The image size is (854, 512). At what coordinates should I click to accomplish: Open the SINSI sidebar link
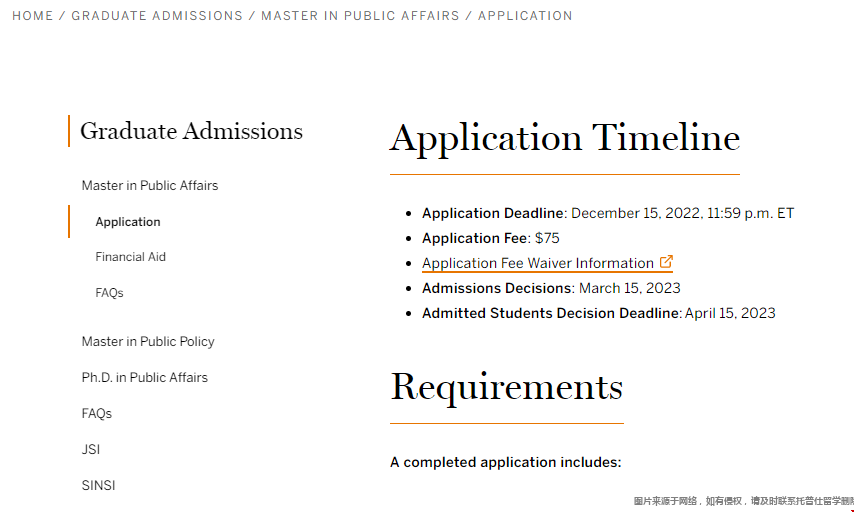click(x=99, y=485)
